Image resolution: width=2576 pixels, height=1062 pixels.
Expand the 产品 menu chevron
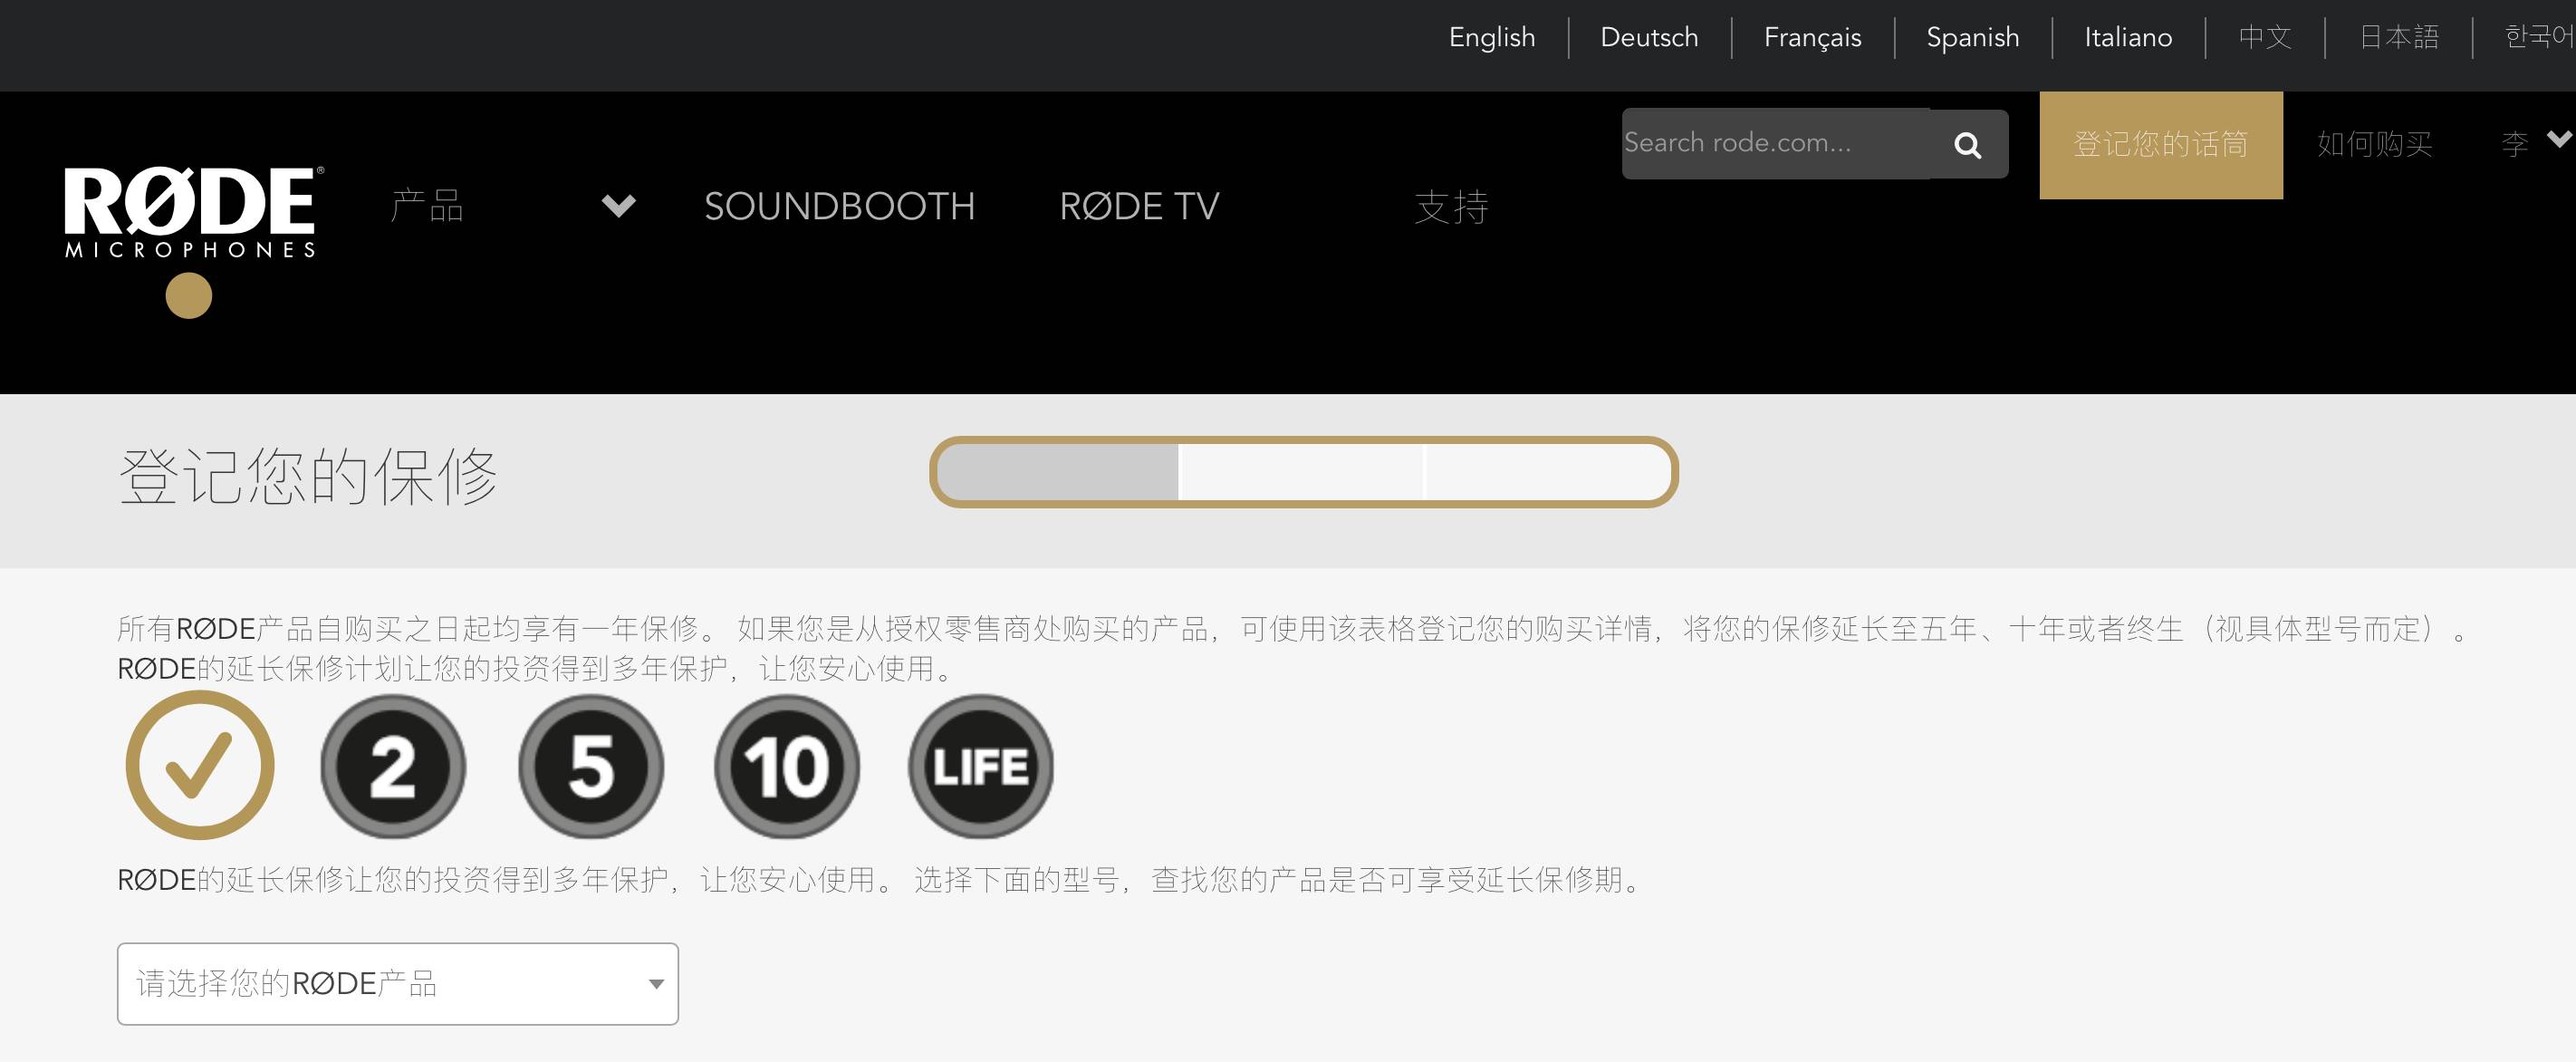[618, 206]
